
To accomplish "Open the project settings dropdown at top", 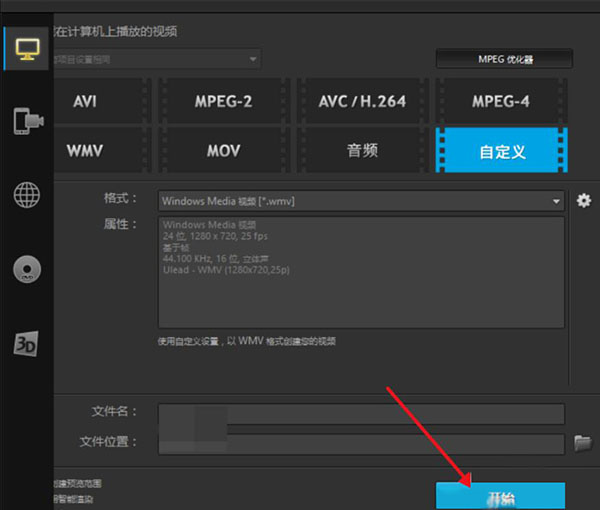I will (157, 59).
